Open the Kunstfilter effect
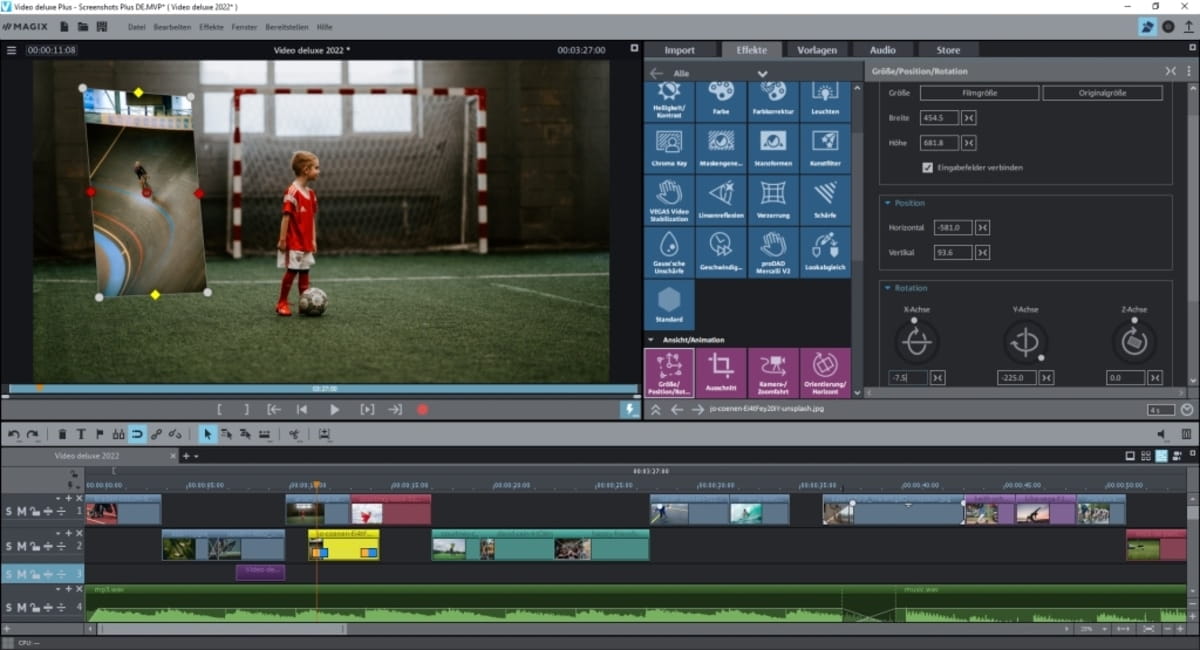Image resolution: width=1200 pixels, height=650 pixels. click(x=826, y=146)
